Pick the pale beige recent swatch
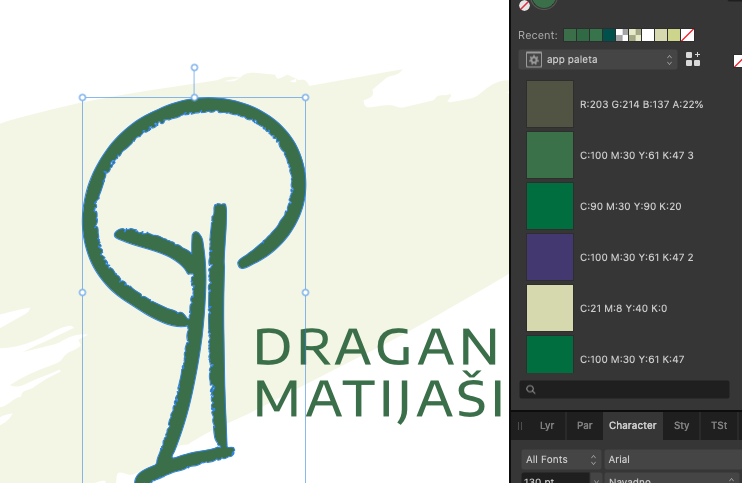 coord(661,35)
